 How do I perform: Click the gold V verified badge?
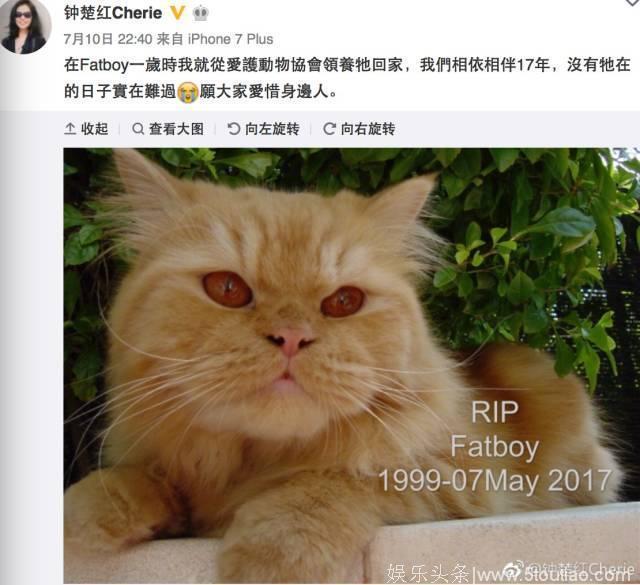pyautogui.click(x=177, y=13)
